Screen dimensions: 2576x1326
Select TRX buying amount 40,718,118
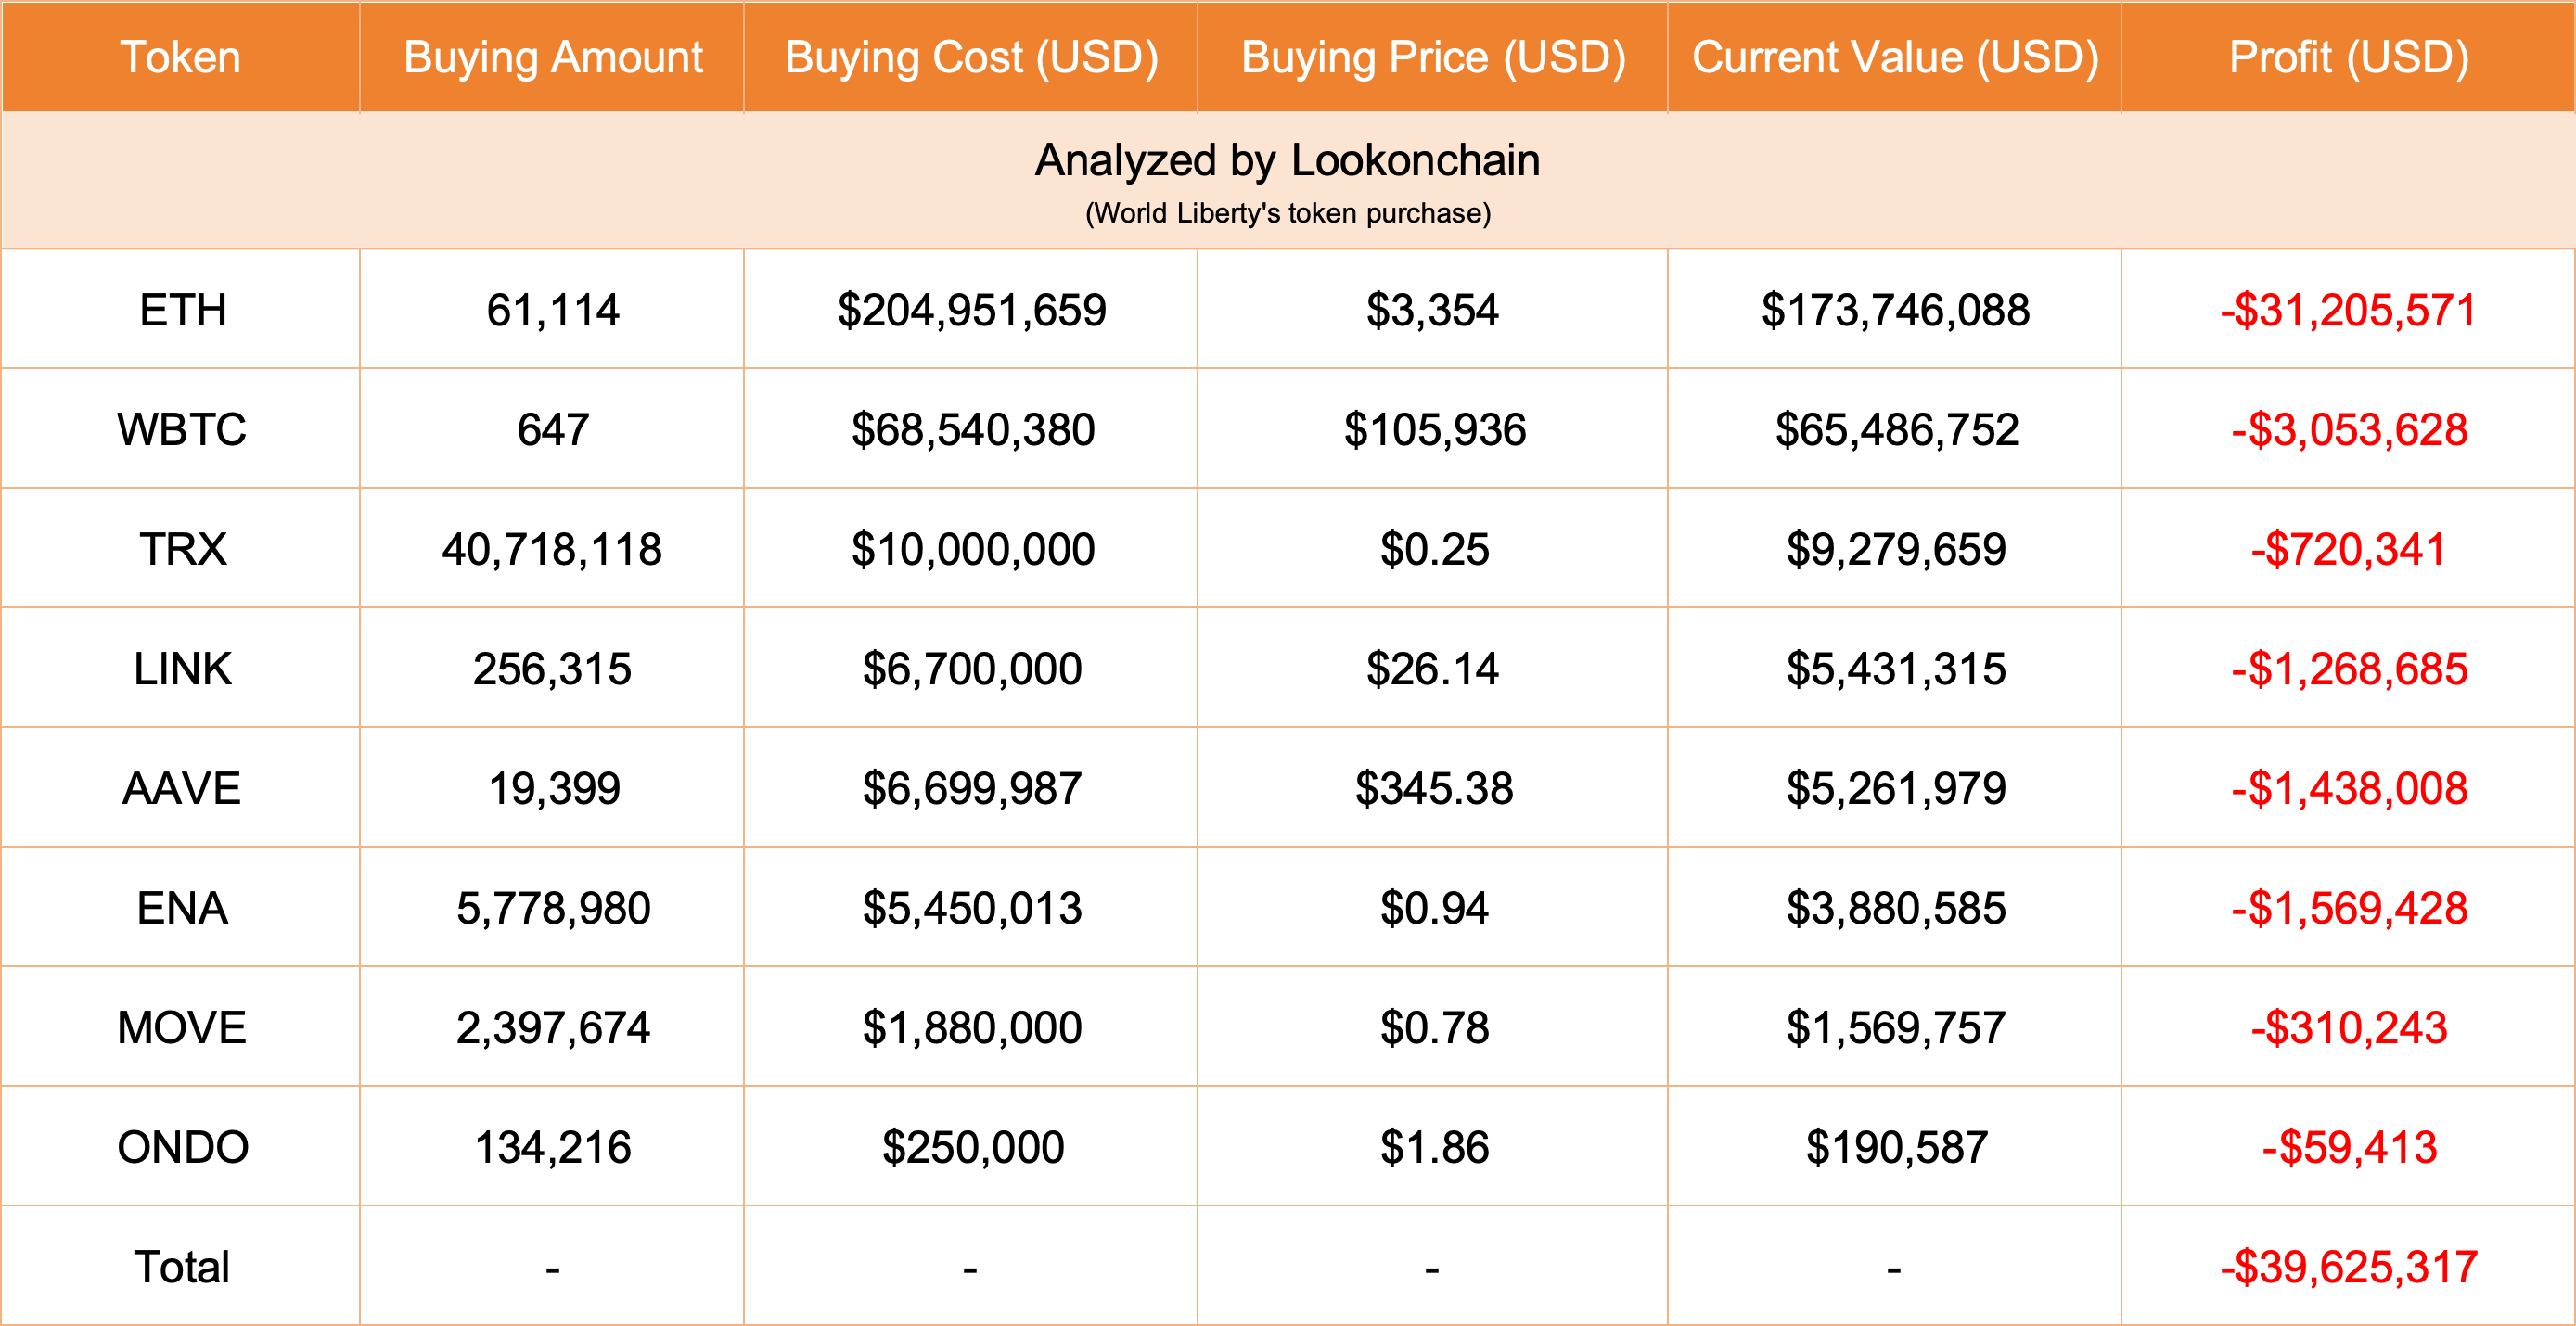pos(552,549)
